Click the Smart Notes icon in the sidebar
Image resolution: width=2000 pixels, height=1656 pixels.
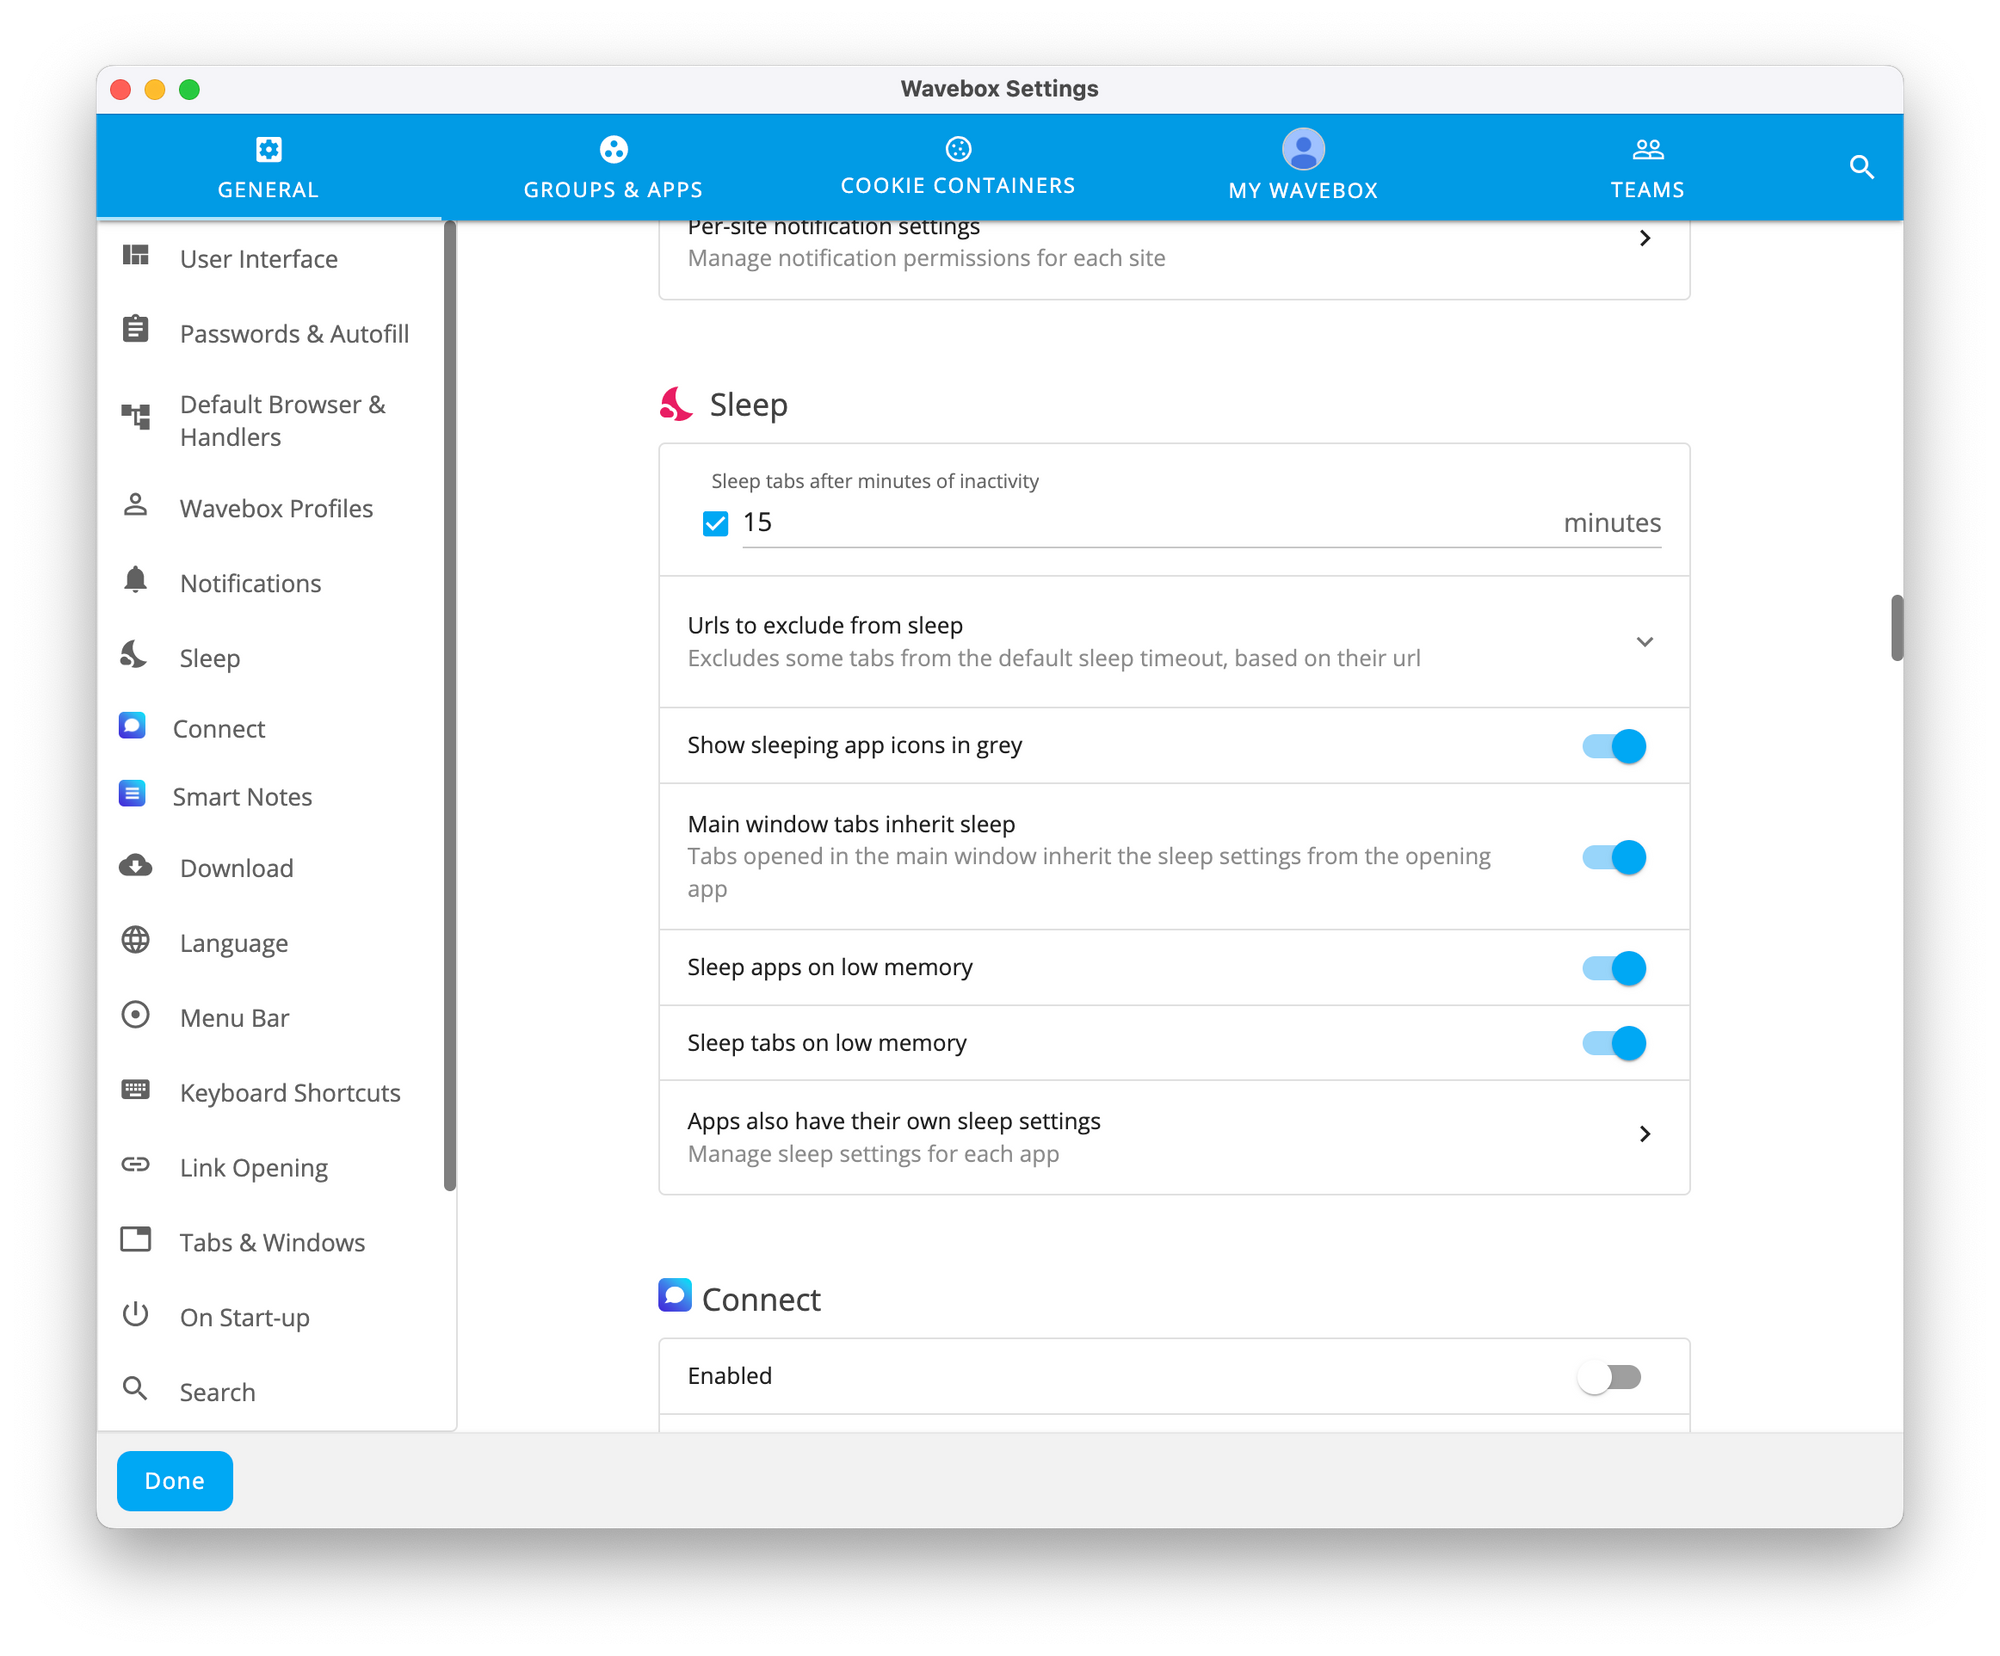(132, 794)
